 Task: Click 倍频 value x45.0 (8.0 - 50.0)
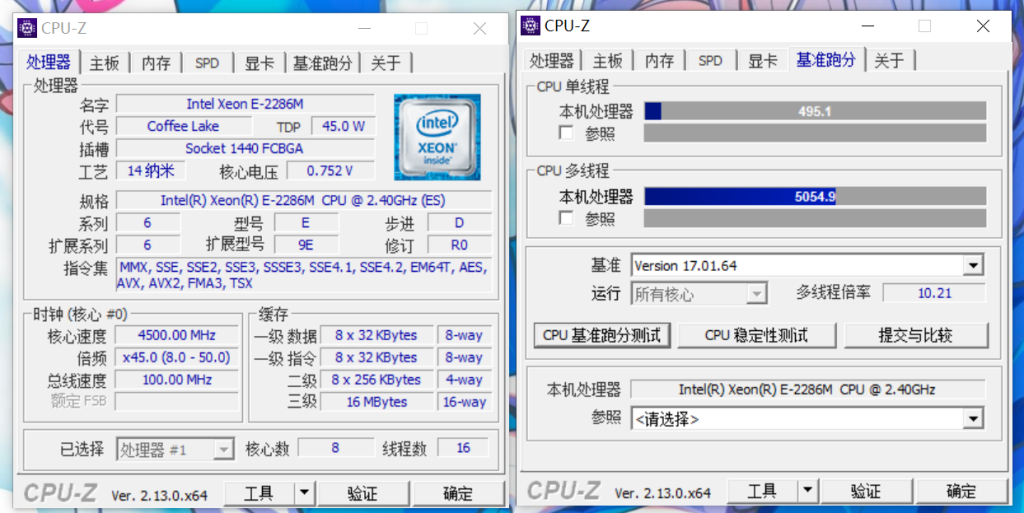[x=177, y=357]
